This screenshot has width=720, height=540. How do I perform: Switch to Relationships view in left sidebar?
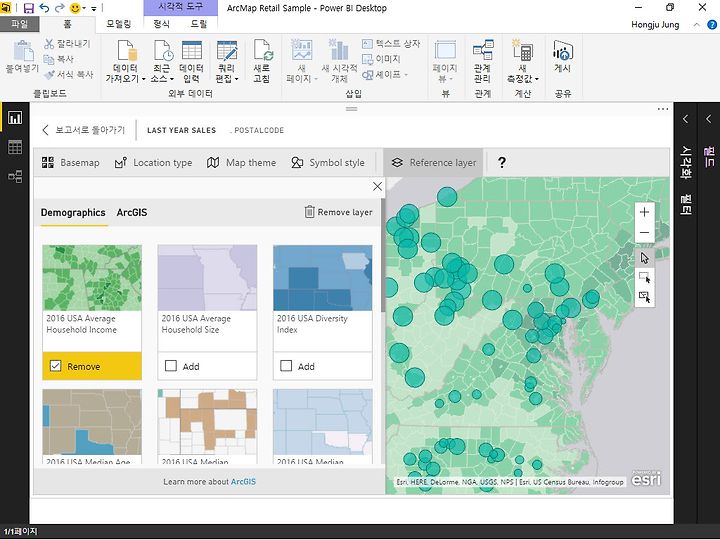tap(15, 176)
